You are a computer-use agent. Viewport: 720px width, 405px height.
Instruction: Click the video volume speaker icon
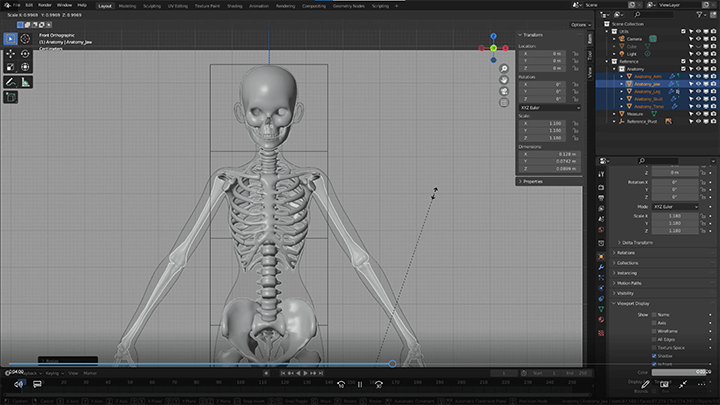18,384
